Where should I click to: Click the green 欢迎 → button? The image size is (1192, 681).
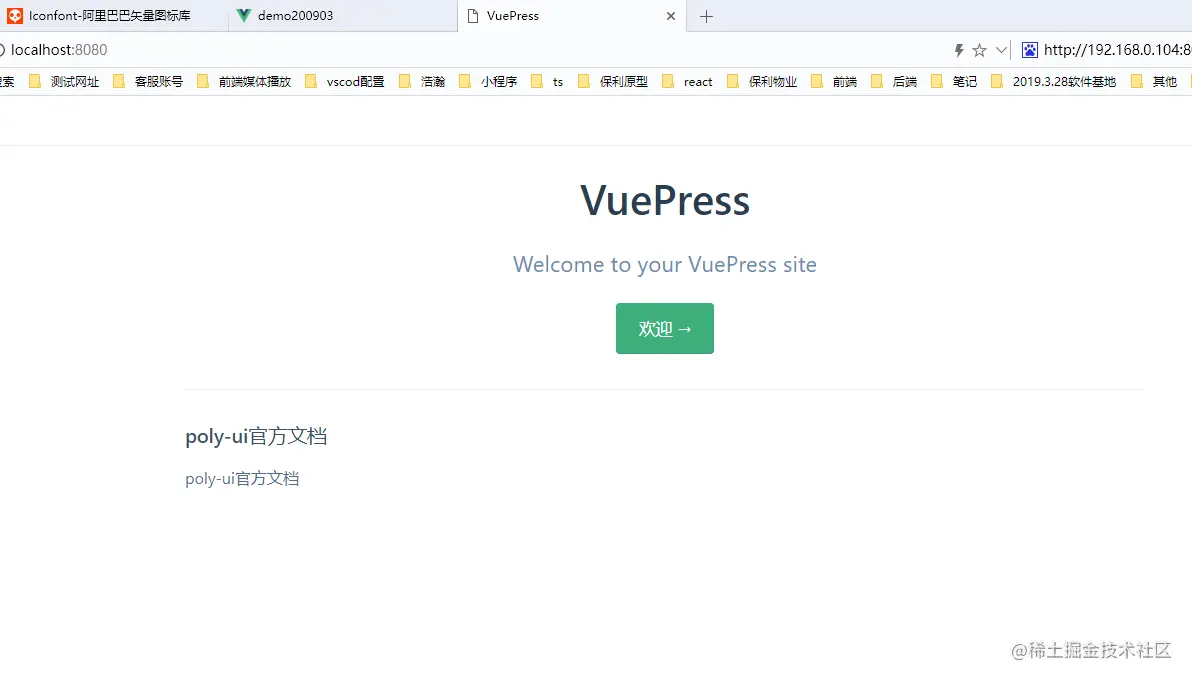664,328
